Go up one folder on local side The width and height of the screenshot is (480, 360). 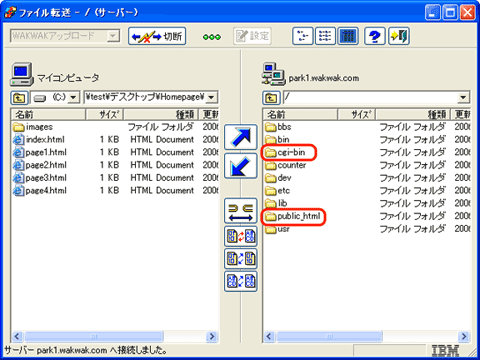tap(19, 98)
